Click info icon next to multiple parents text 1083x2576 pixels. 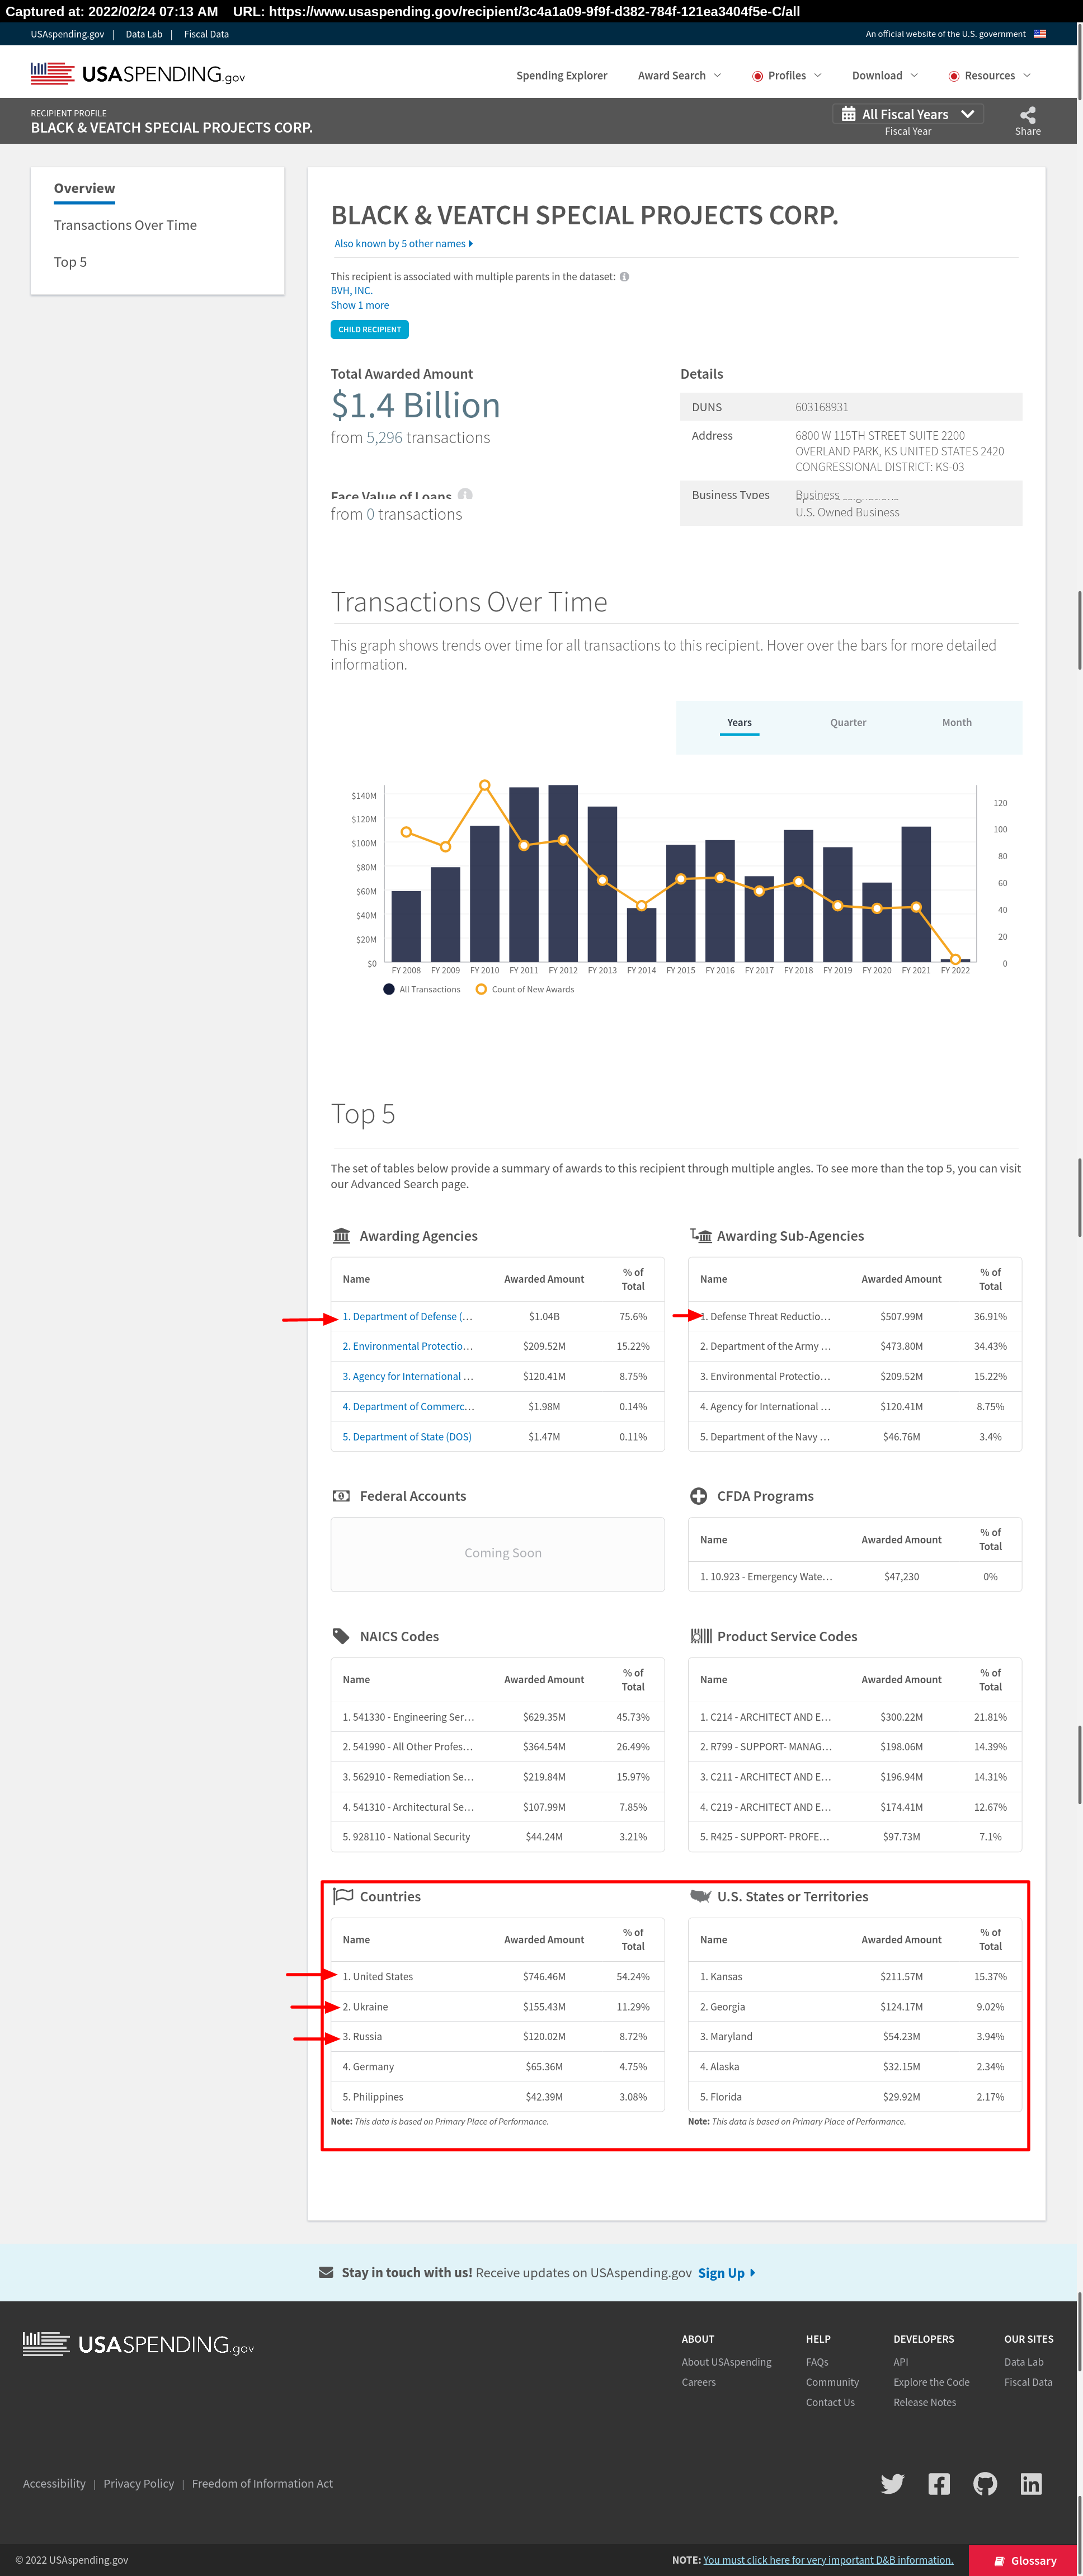(624, 277)
